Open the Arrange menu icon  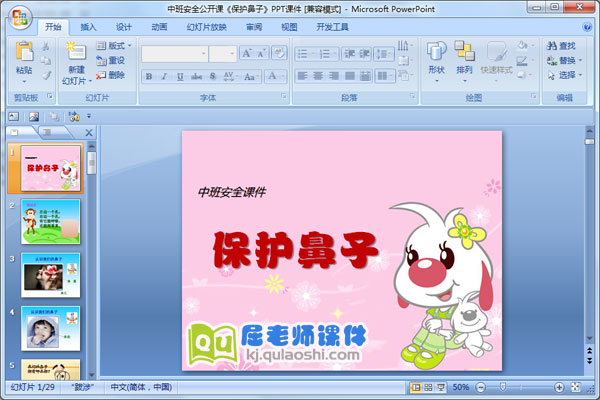coord(464,59)
